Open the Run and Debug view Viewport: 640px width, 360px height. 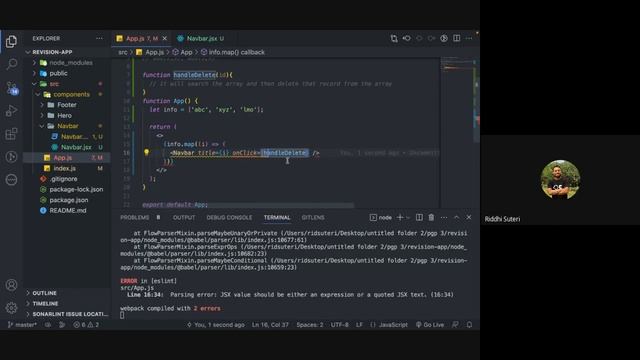(x=11, y=111)
